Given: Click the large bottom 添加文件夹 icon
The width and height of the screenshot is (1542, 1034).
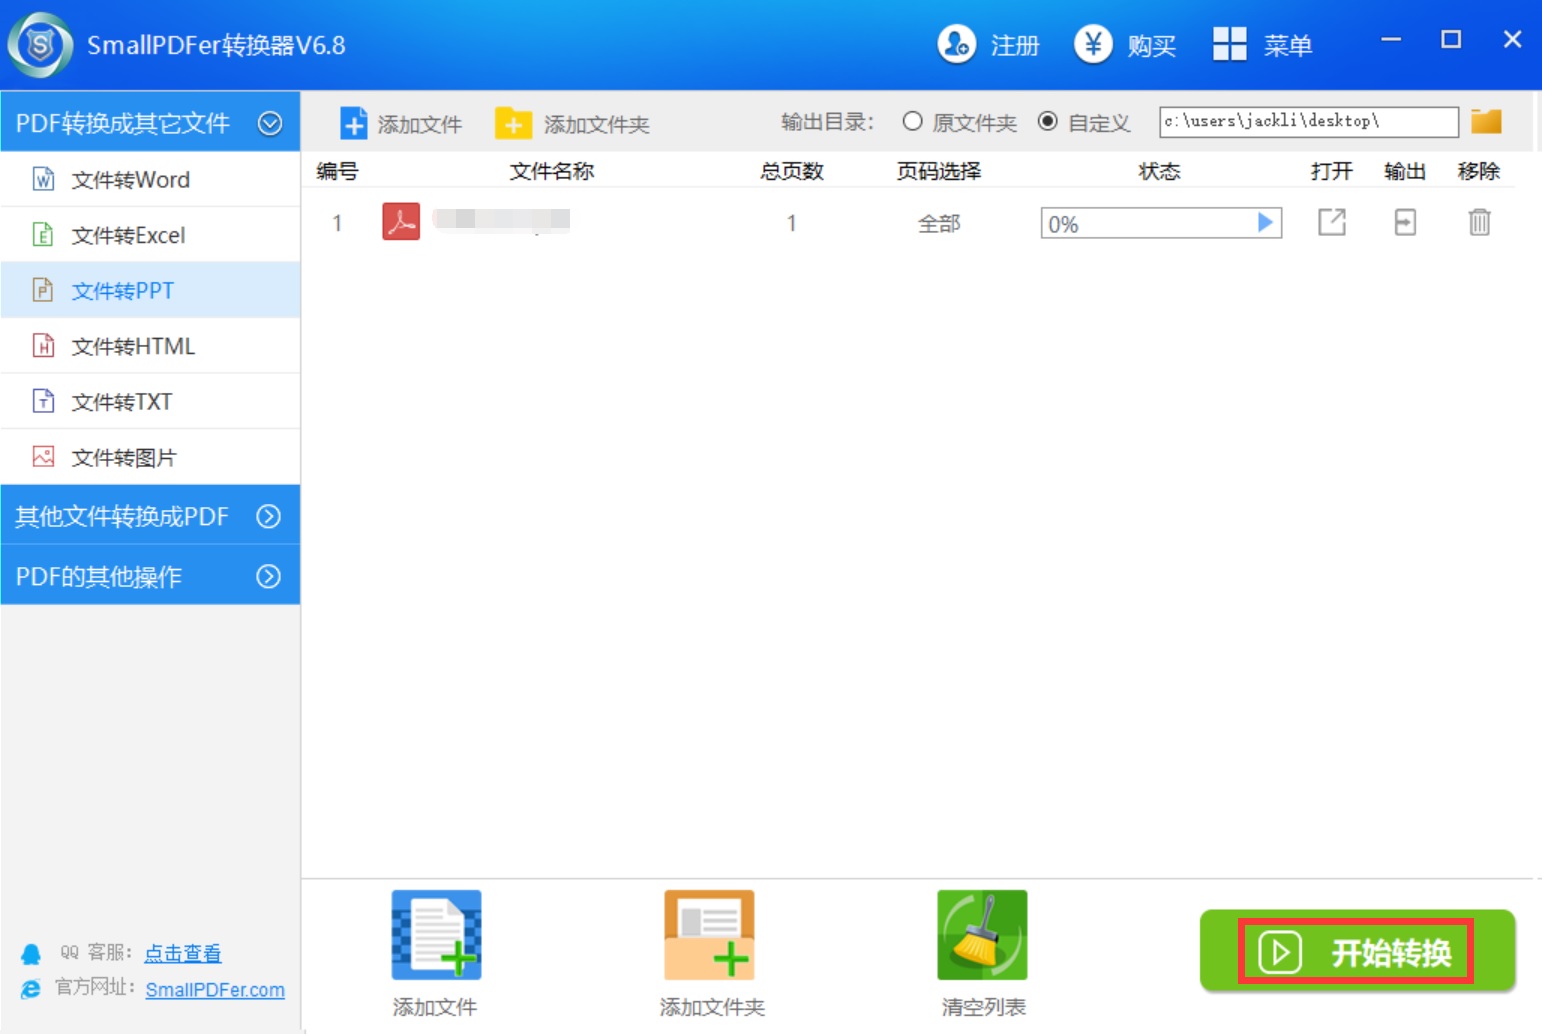Looking at the screenshot, I should [709, 935].
